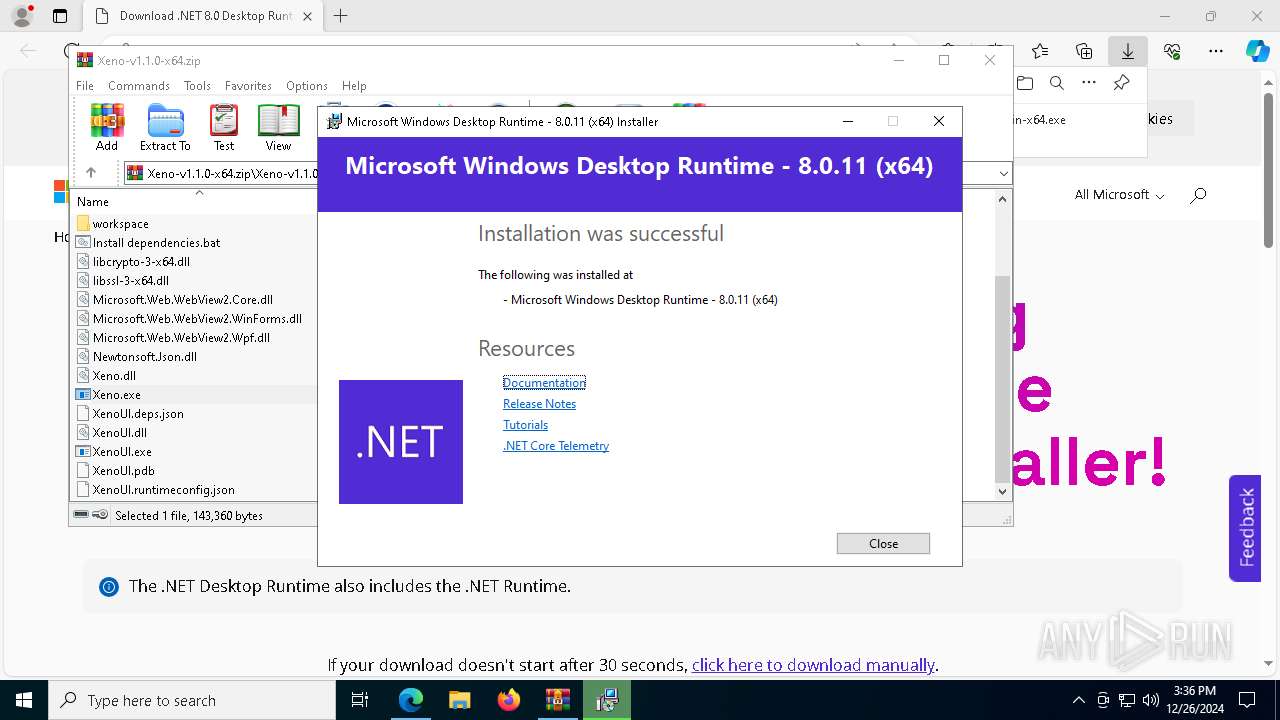Open the notification center icon

pos(1247,700)
